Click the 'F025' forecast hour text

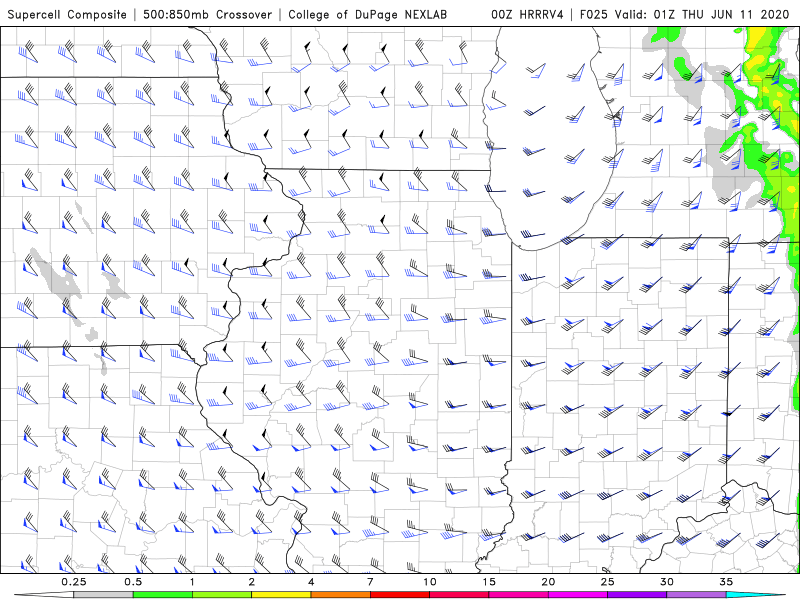click(593, 14)
